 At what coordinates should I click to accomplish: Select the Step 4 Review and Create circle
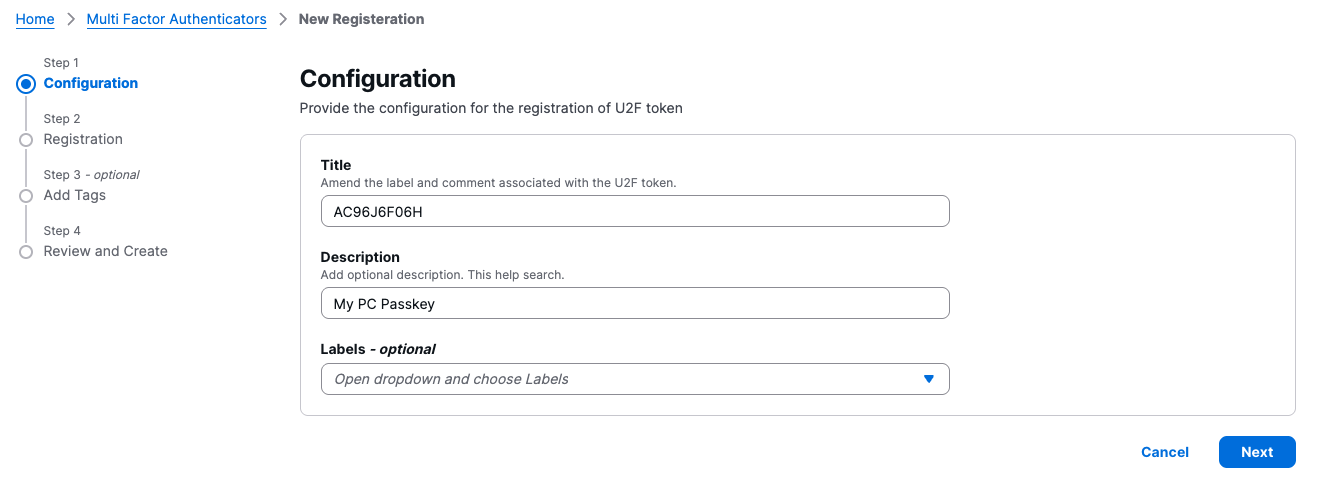point(26,252)
